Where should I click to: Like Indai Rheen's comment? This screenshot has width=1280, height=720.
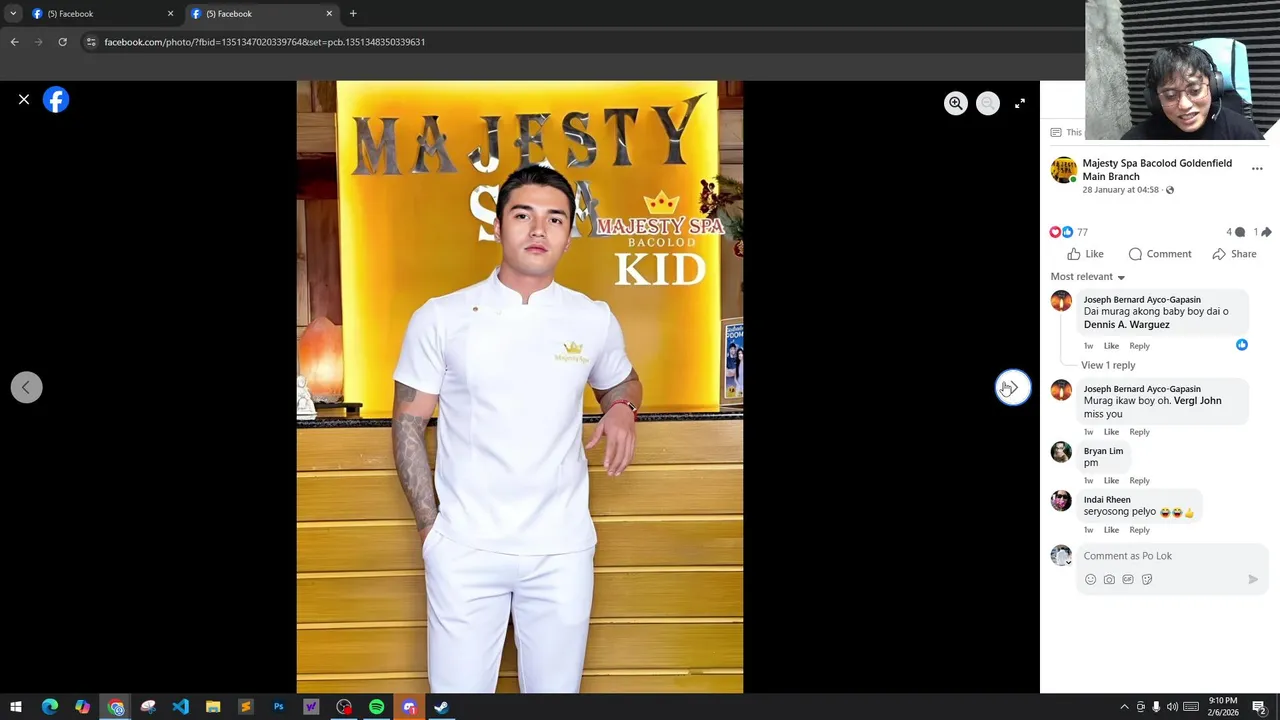coord(1111,530)
